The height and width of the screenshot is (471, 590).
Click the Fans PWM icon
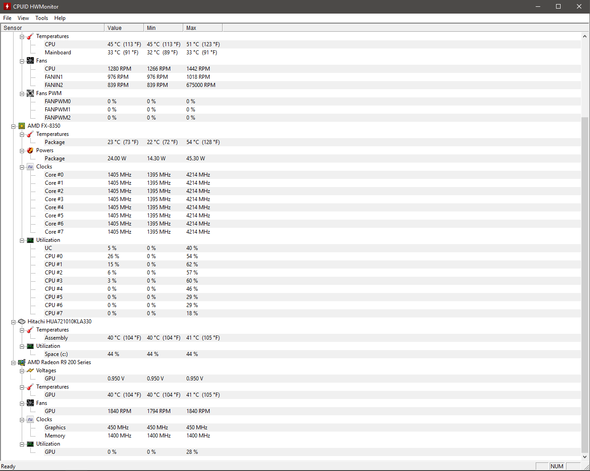[x=30, y=93]
